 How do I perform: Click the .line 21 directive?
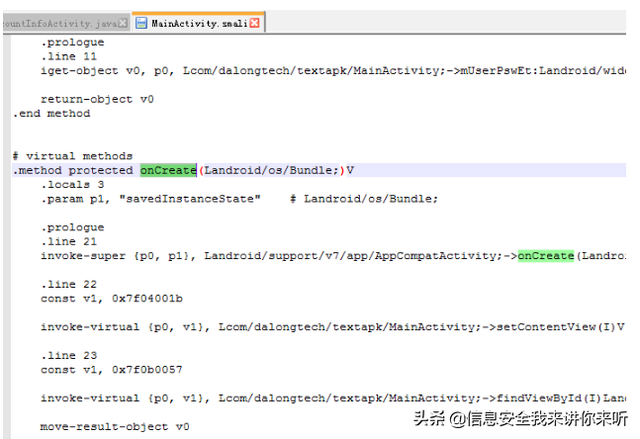(69, 242)
